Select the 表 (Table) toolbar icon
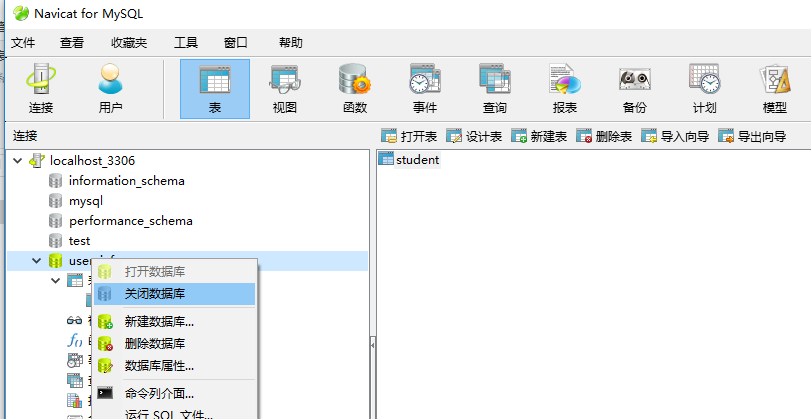The width and height of the screenshot is (811, 419). point(215,89)
